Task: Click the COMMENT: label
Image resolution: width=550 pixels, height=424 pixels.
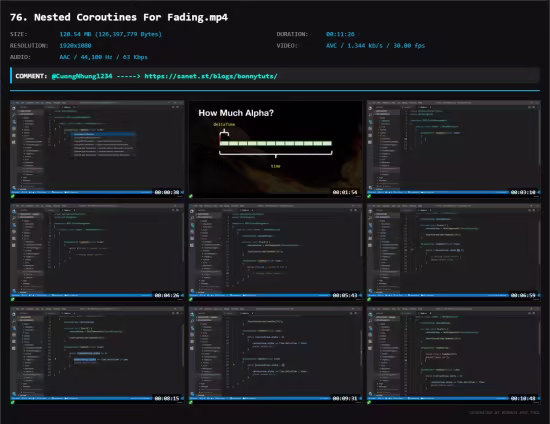Action: tap(31, 76)
